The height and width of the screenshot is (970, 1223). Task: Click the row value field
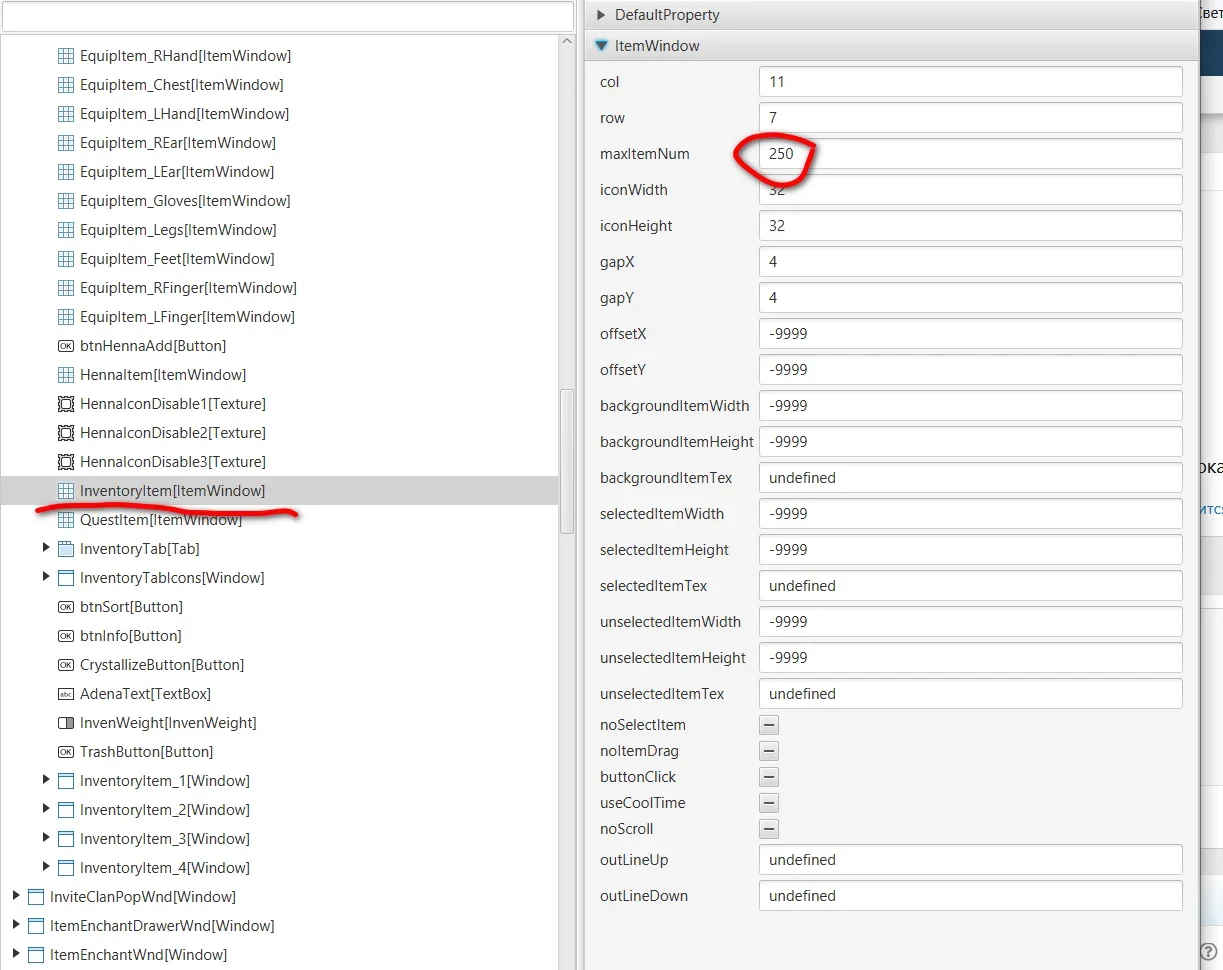tap(970, 118)
